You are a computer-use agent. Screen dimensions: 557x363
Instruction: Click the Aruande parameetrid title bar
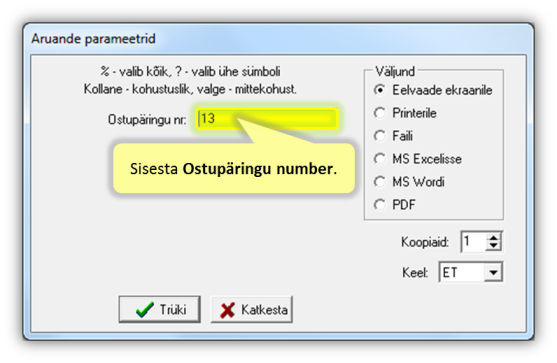tap(278, 39)
